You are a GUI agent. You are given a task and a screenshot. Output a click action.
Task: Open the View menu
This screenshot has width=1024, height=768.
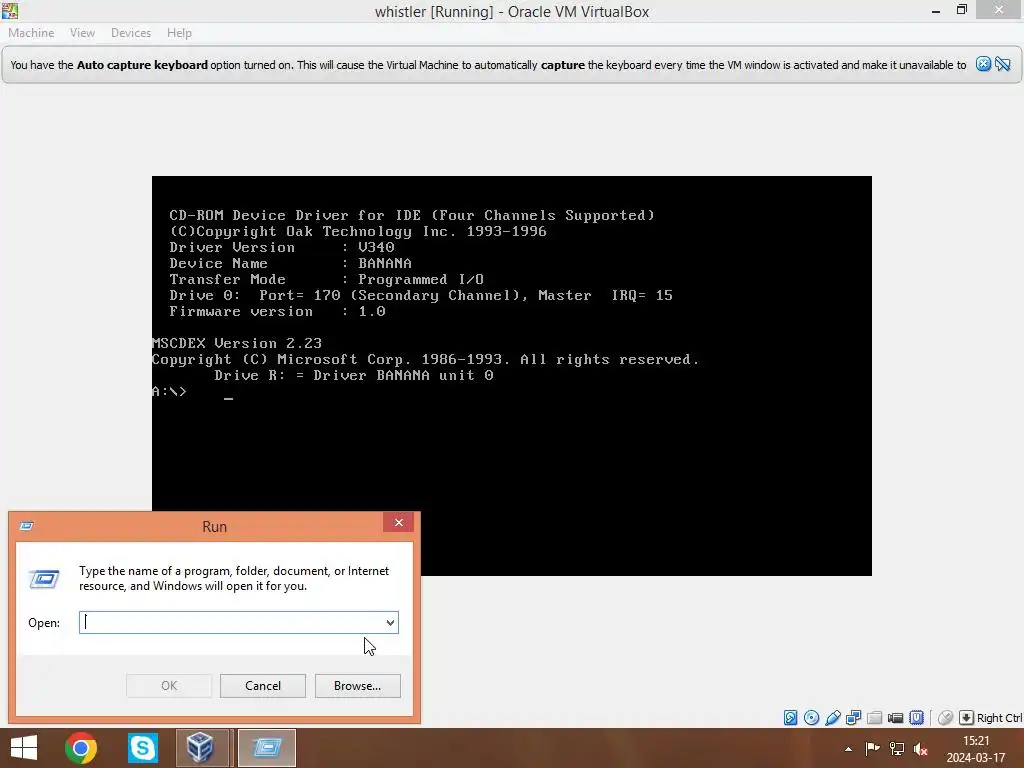[x=82, y=33]
